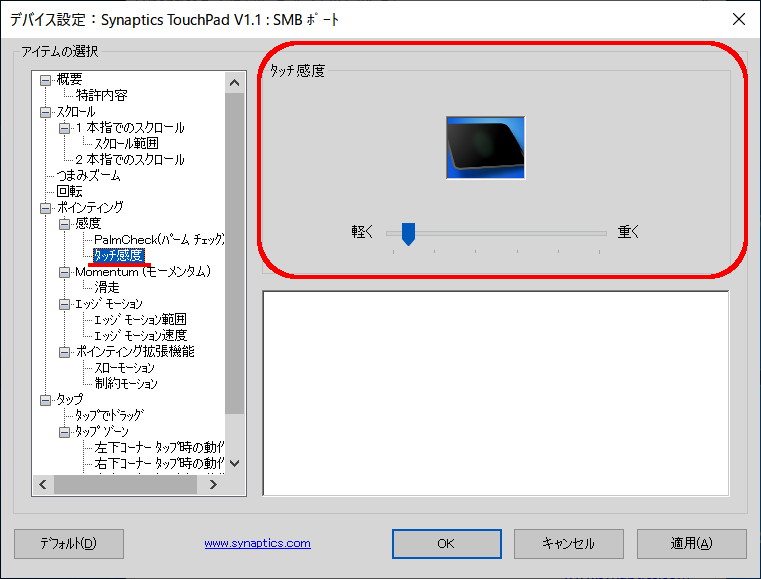Select ポインティング label in tree
This screenshot has width=761, height=579.
coord(90,207)
